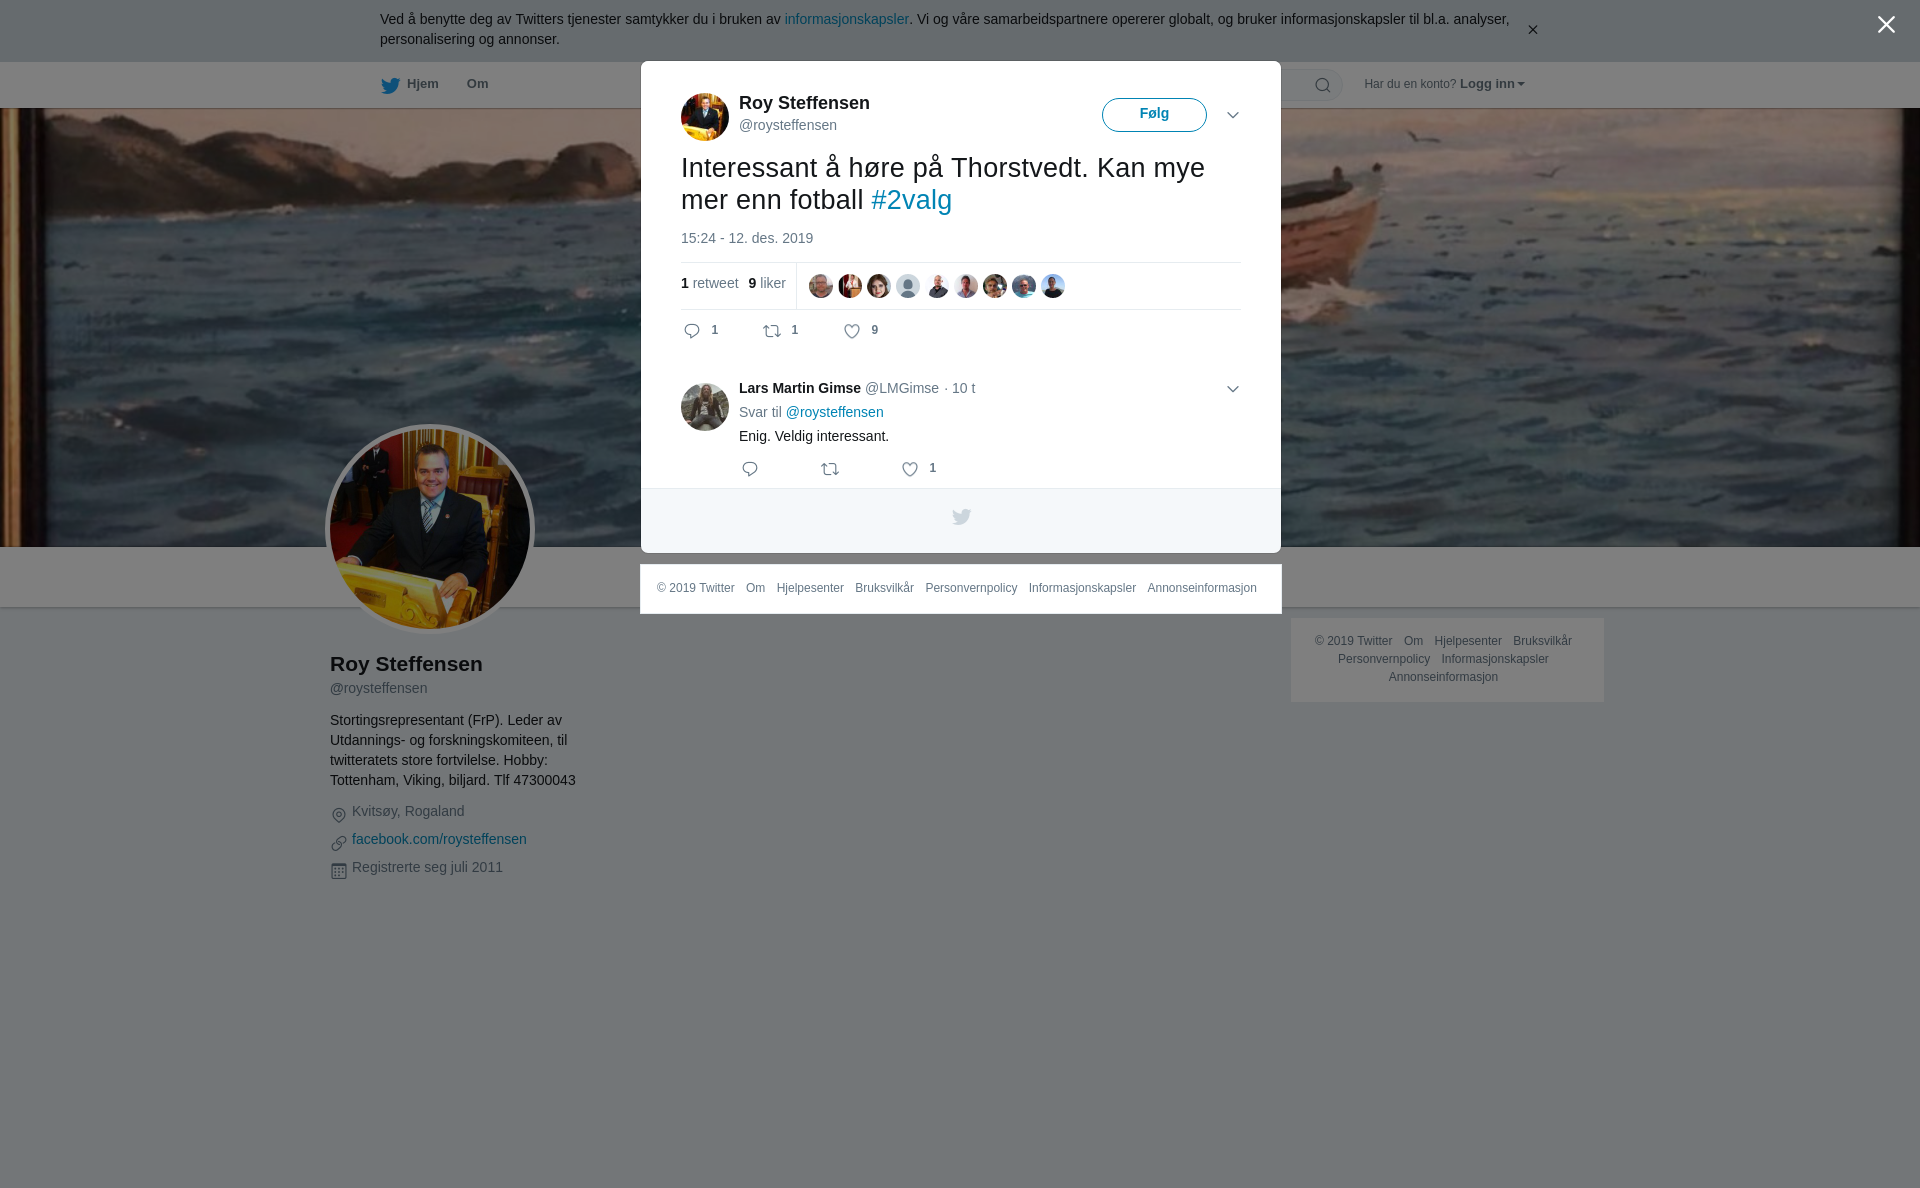Close the tweet overlay with the large X

click(x=1886, y=25)
